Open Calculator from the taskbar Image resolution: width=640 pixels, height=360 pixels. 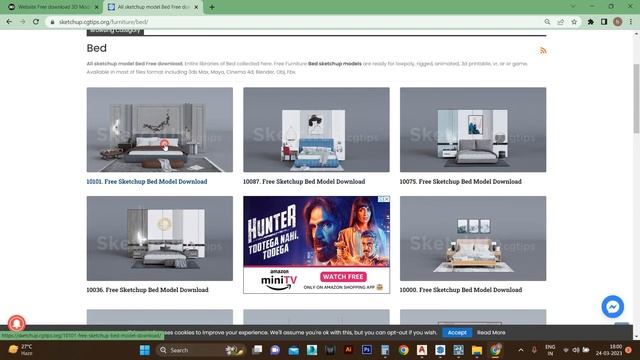point(385,350)
